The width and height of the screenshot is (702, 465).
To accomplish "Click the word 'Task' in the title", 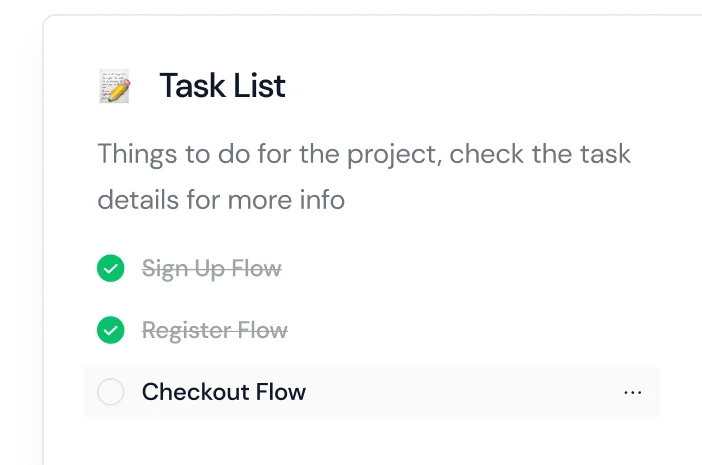I will click(x=190, y=86).
